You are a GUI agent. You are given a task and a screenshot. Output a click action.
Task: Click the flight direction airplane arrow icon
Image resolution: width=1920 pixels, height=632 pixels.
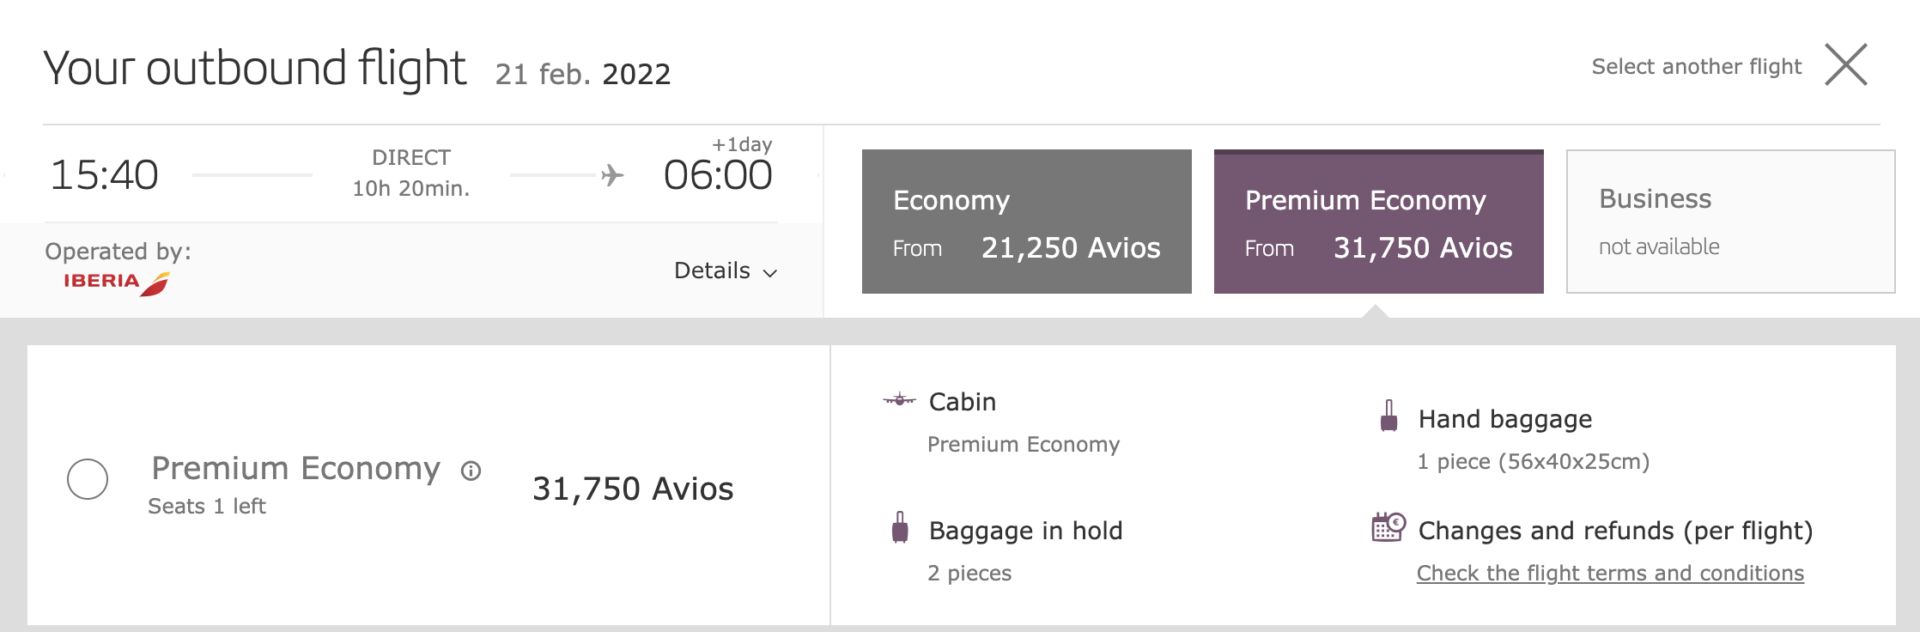click(x=612, y=175)
